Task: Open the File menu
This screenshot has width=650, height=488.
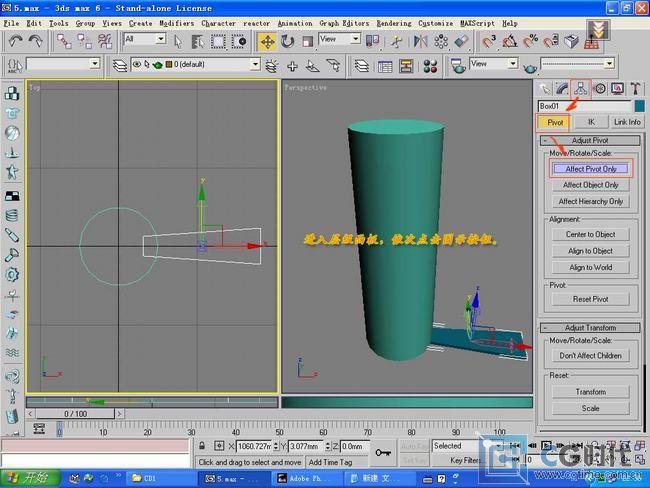Action: tap(11, 23)
